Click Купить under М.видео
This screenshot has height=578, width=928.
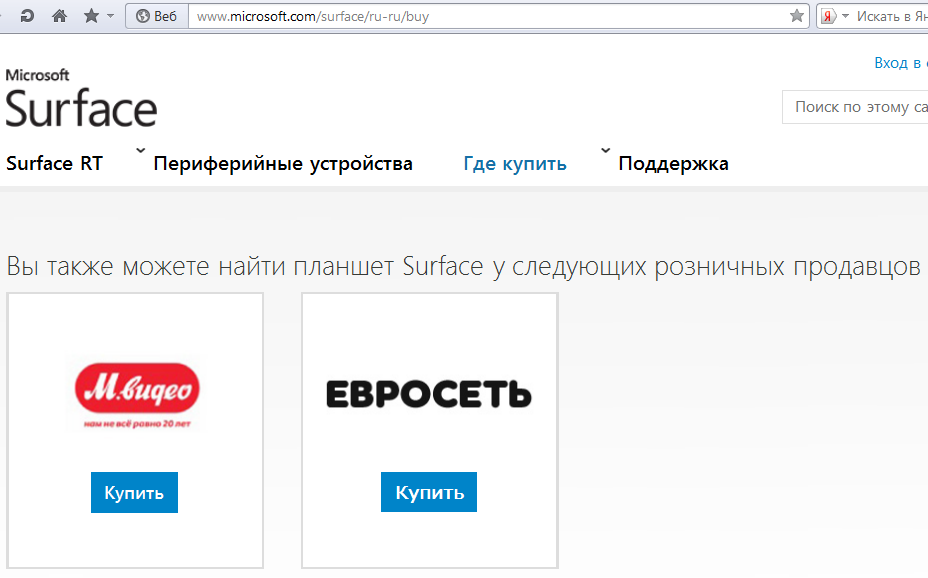134,492
